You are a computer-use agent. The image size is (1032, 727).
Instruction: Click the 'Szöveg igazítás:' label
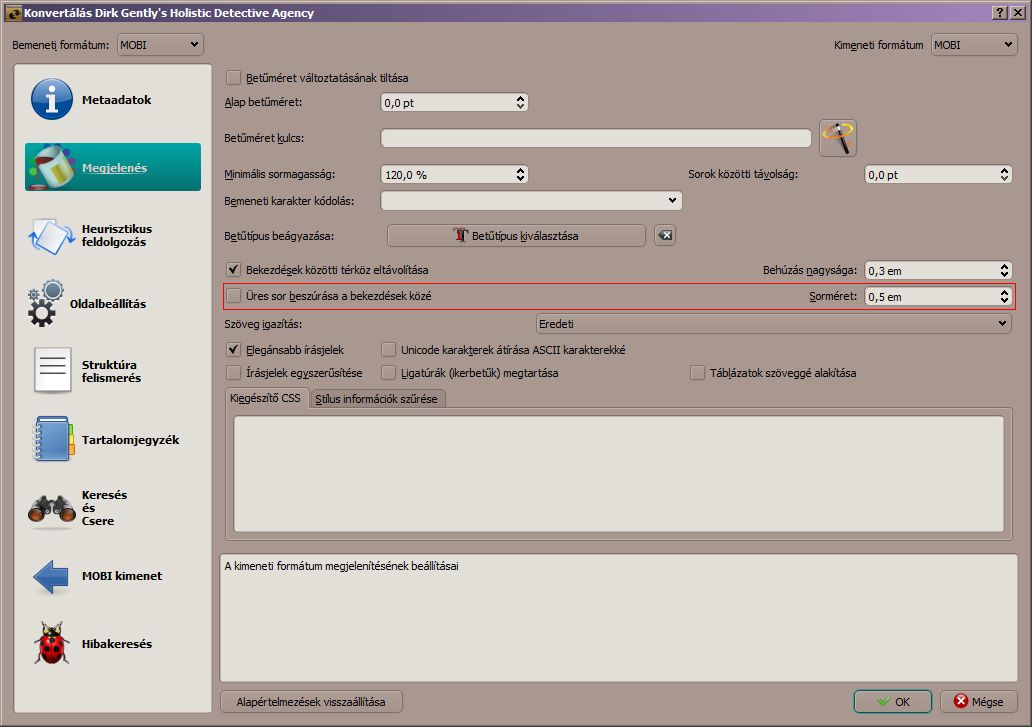point(263,324)
